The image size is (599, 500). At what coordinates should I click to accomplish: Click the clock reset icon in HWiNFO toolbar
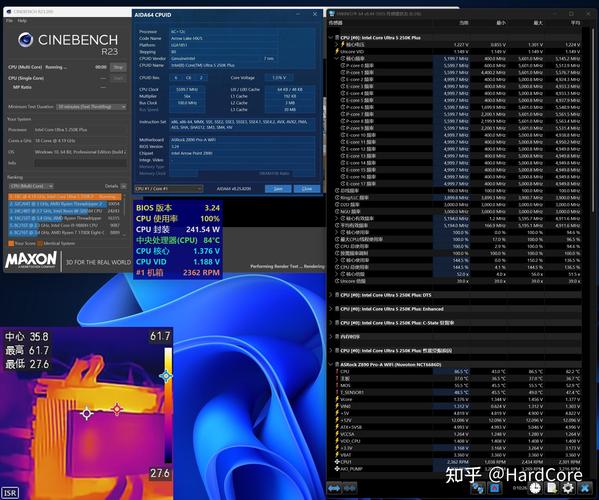pos(535,488)
